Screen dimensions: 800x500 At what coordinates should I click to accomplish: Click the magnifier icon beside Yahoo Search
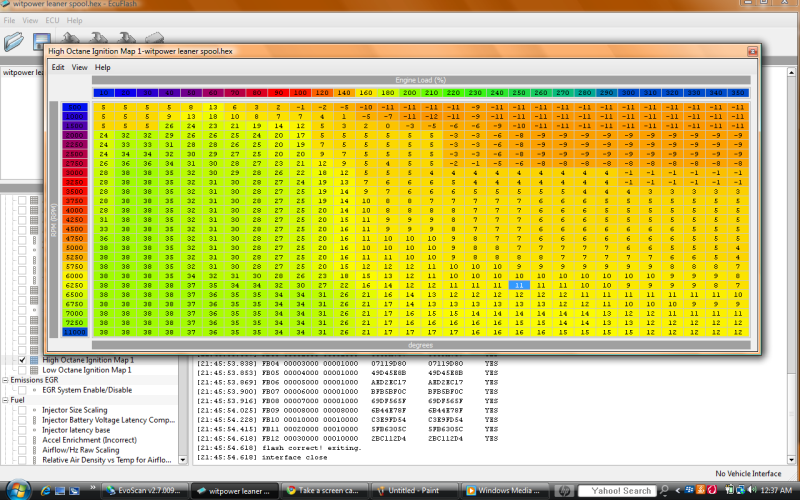(x=664, y=491)
